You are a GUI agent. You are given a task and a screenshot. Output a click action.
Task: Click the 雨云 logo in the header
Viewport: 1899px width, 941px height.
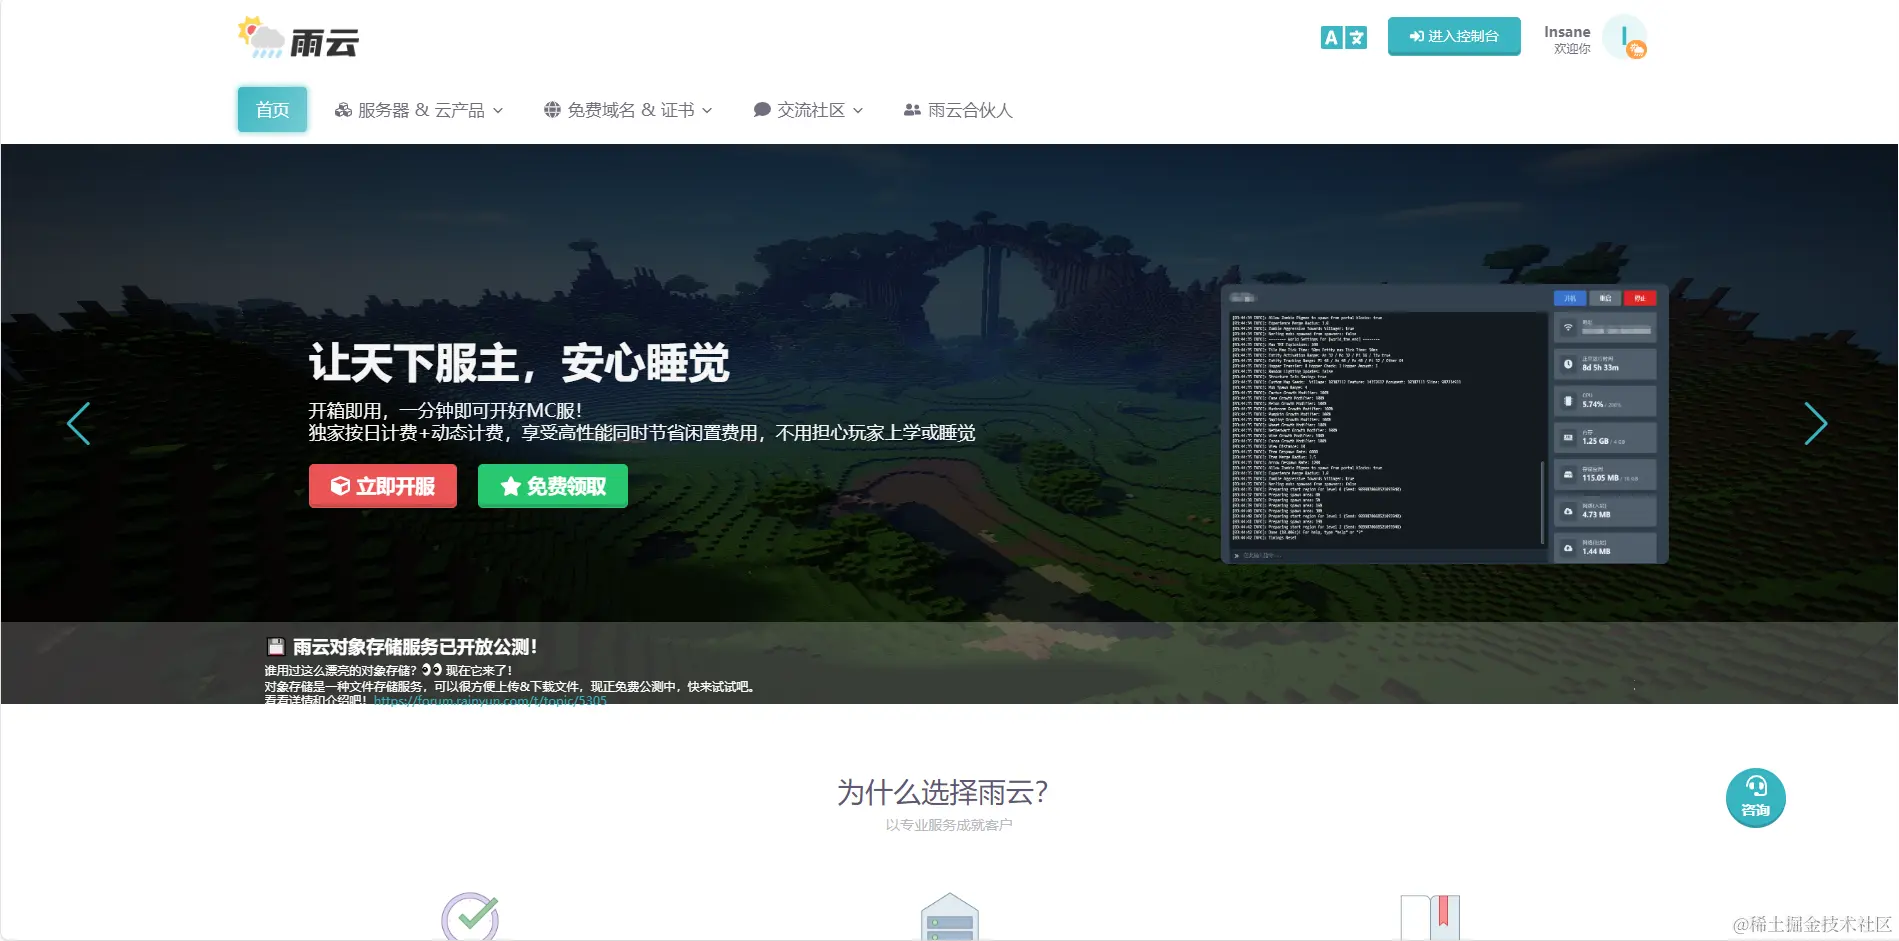coord(298,38)
